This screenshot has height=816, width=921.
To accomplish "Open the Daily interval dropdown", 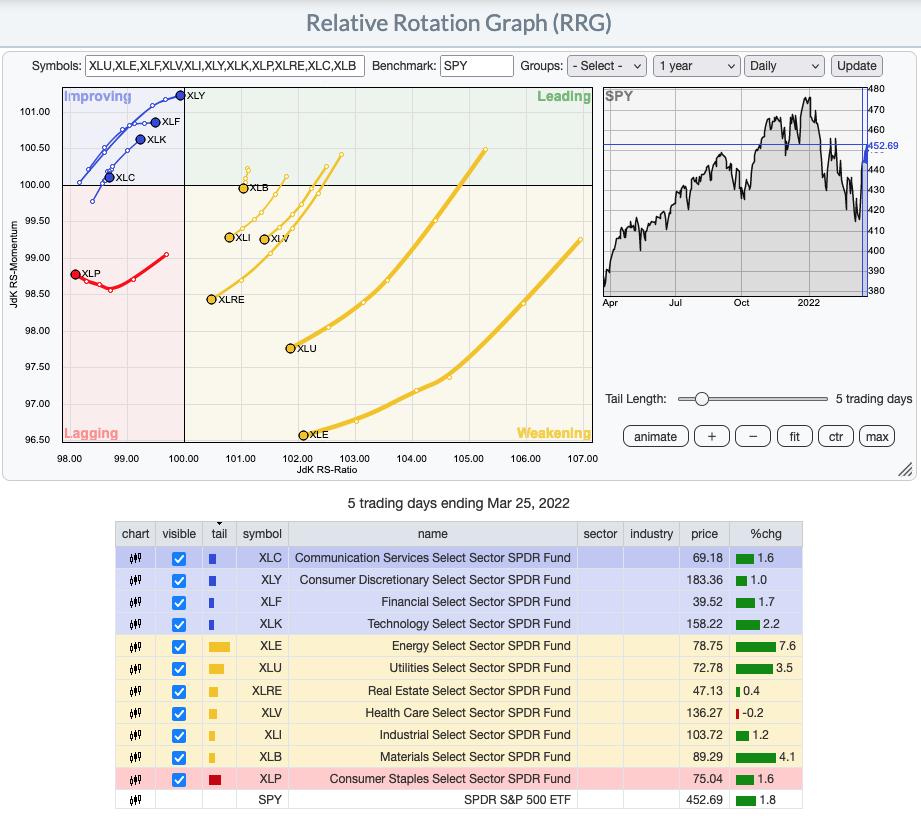I will tap(784, 66).
